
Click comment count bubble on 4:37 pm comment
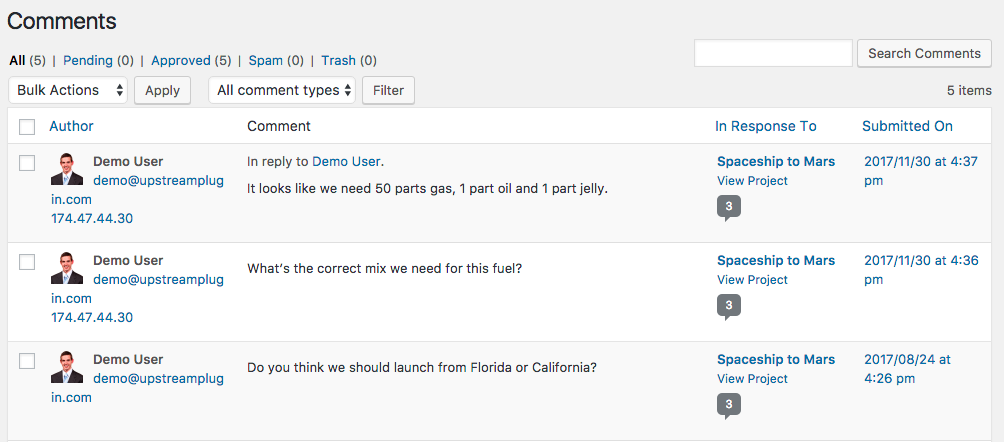[729, 207]
